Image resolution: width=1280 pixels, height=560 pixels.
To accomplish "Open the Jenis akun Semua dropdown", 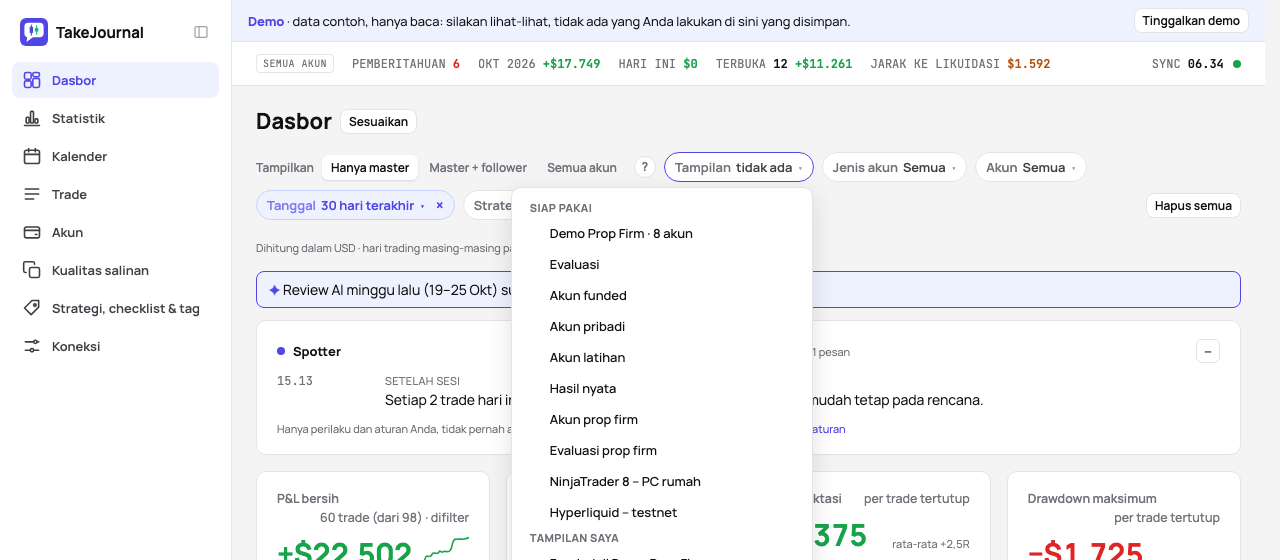I will click(894, 167).
